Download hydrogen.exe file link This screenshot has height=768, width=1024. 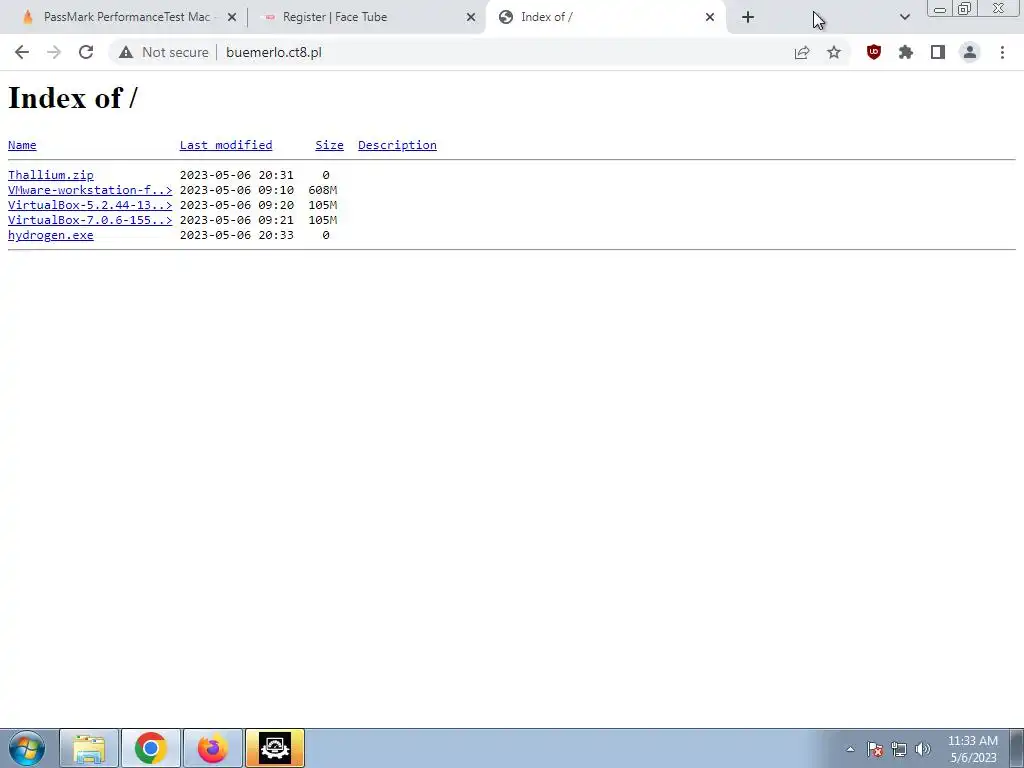click(x=51, y=235)
